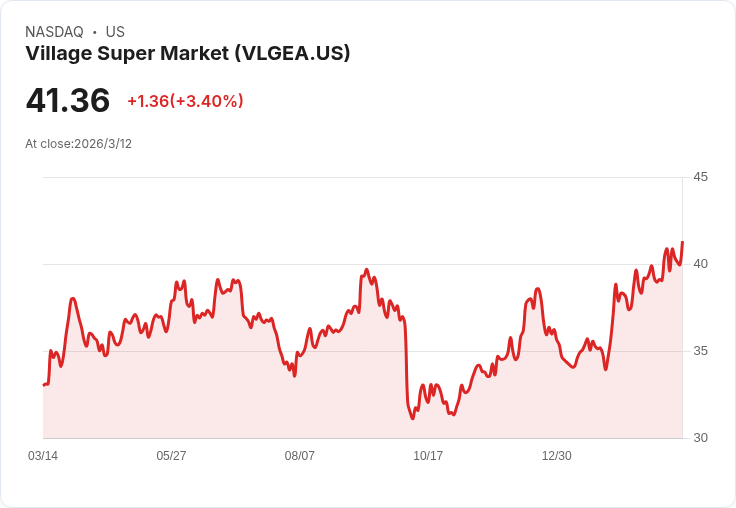Image resolution: width=736 pixels, height=508 pixels.
Task: Click the 12/30 date on x-axis
Action: (x=556, y=456)
